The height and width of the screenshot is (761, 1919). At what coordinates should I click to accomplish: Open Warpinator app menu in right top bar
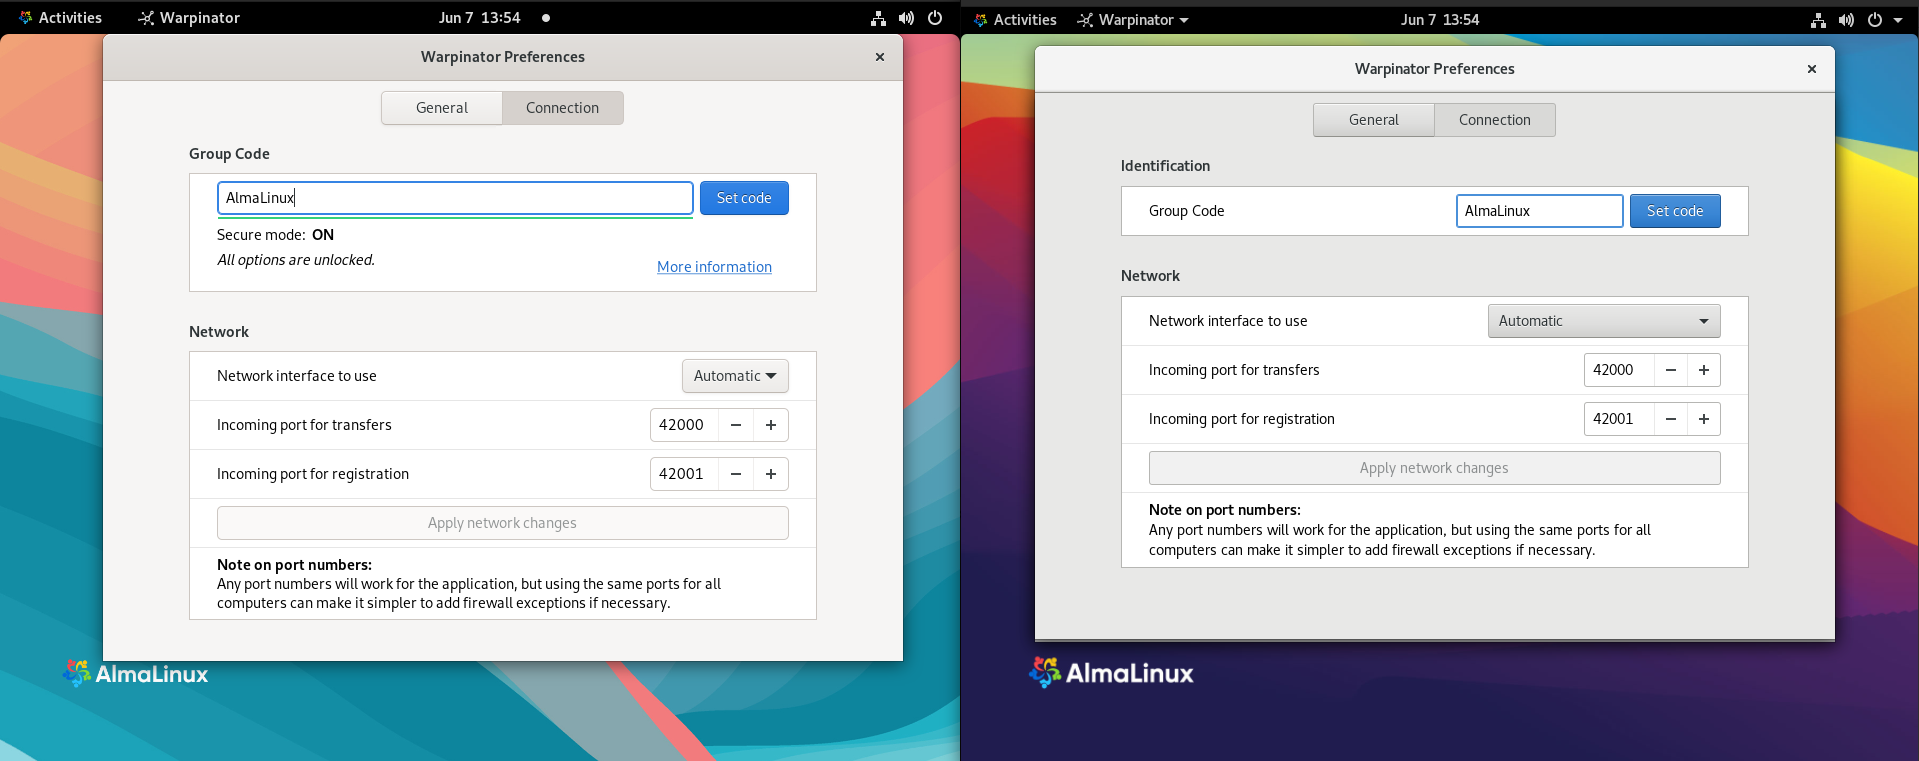pos(1134,20)
